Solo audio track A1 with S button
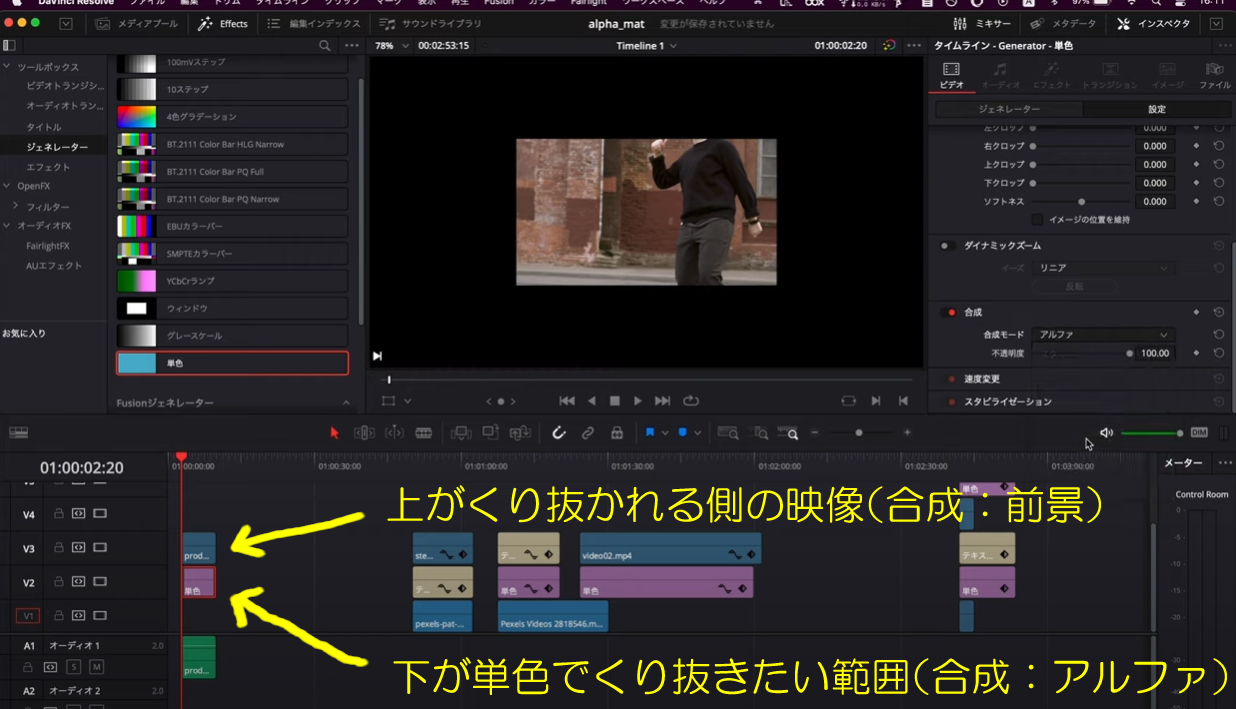1236x709 pixels. tap(74, 667)
